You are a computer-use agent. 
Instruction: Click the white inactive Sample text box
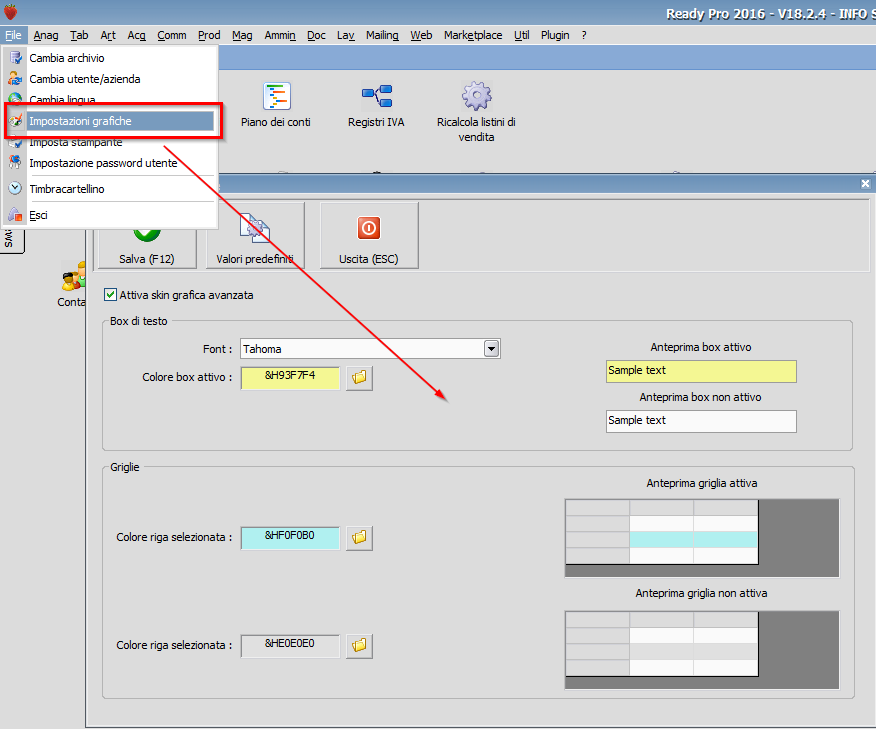tap(701, 421)
